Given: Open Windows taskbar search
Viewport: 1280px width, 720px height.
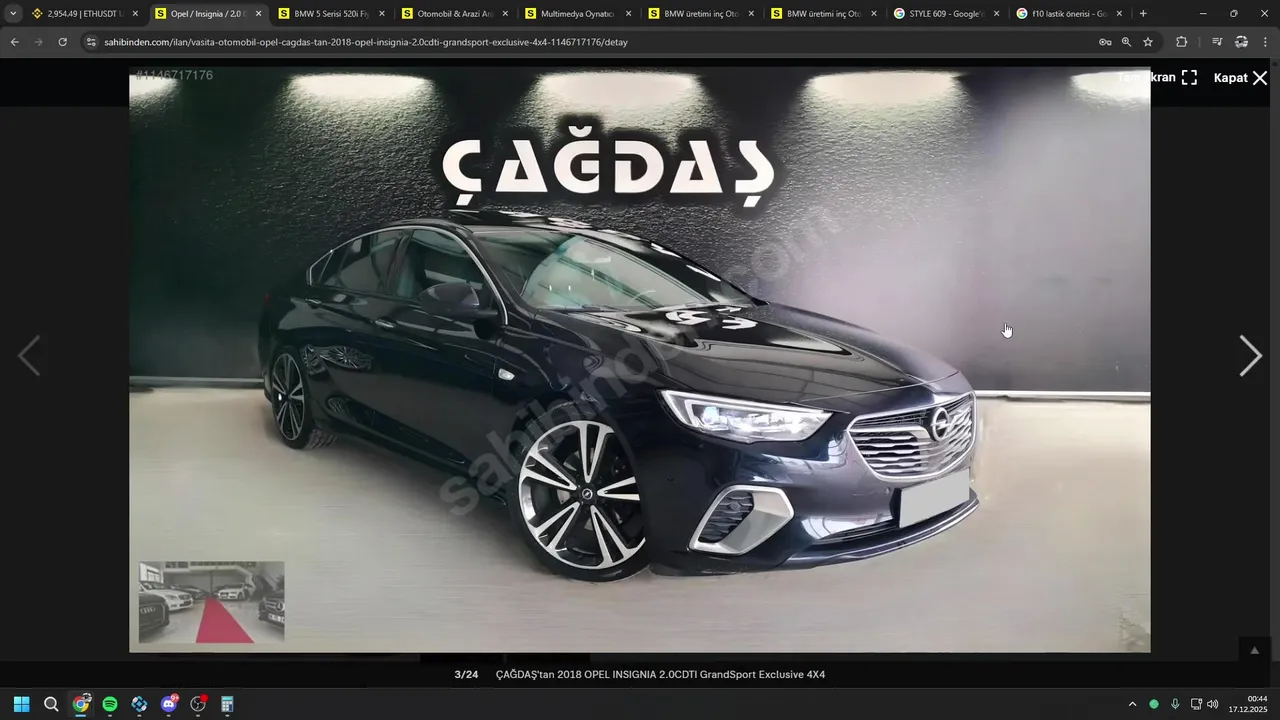Looking at the screenshot, I should [51, 704].
